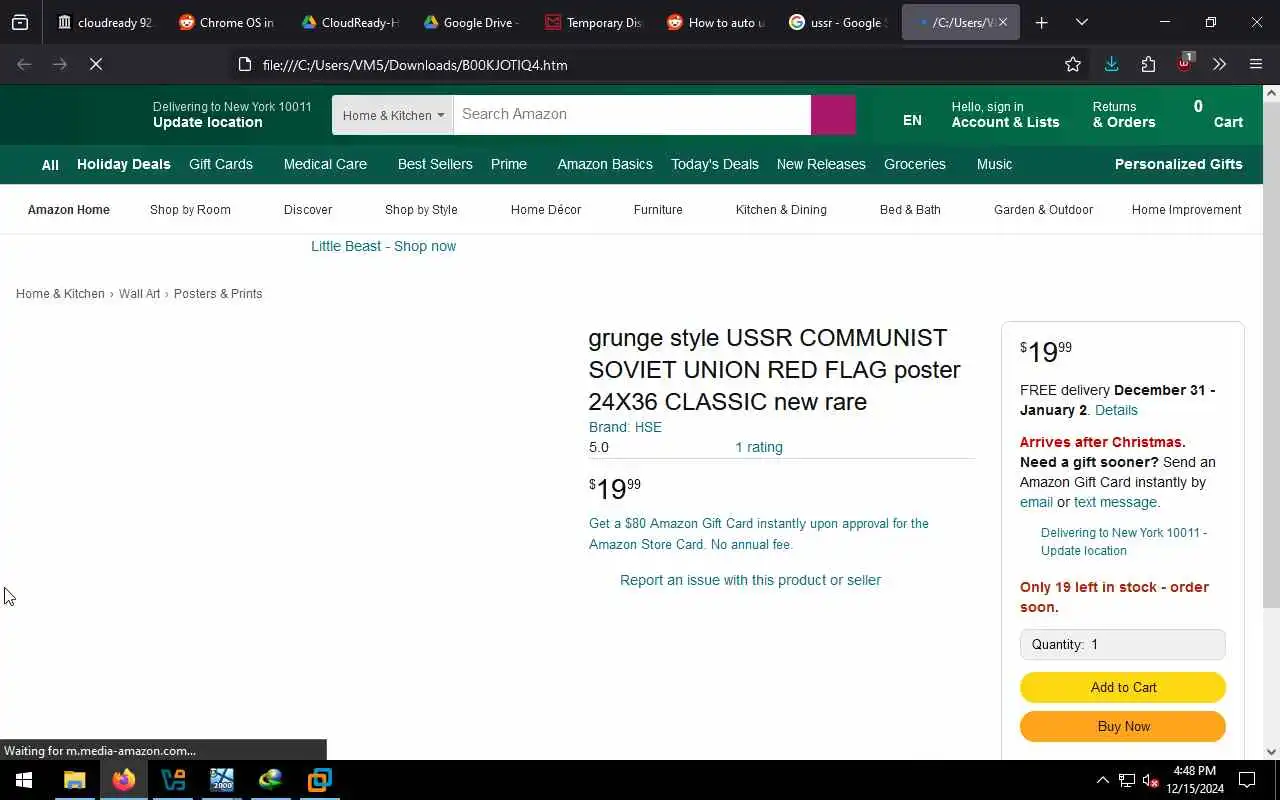1280x800 pixels.
Task: Report an issue with this product or seller
Action: (x=750, y=580)
